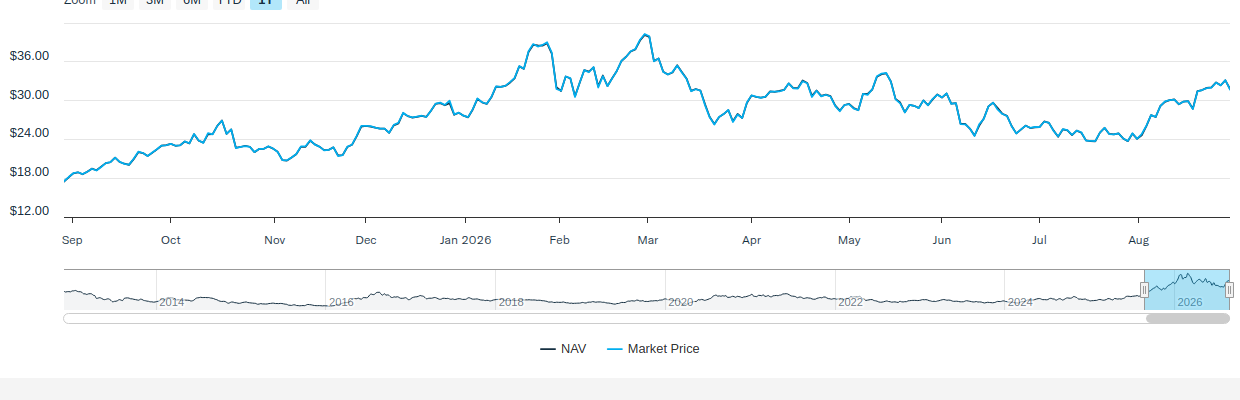Click the price line peak near Mar

(645, 35)
